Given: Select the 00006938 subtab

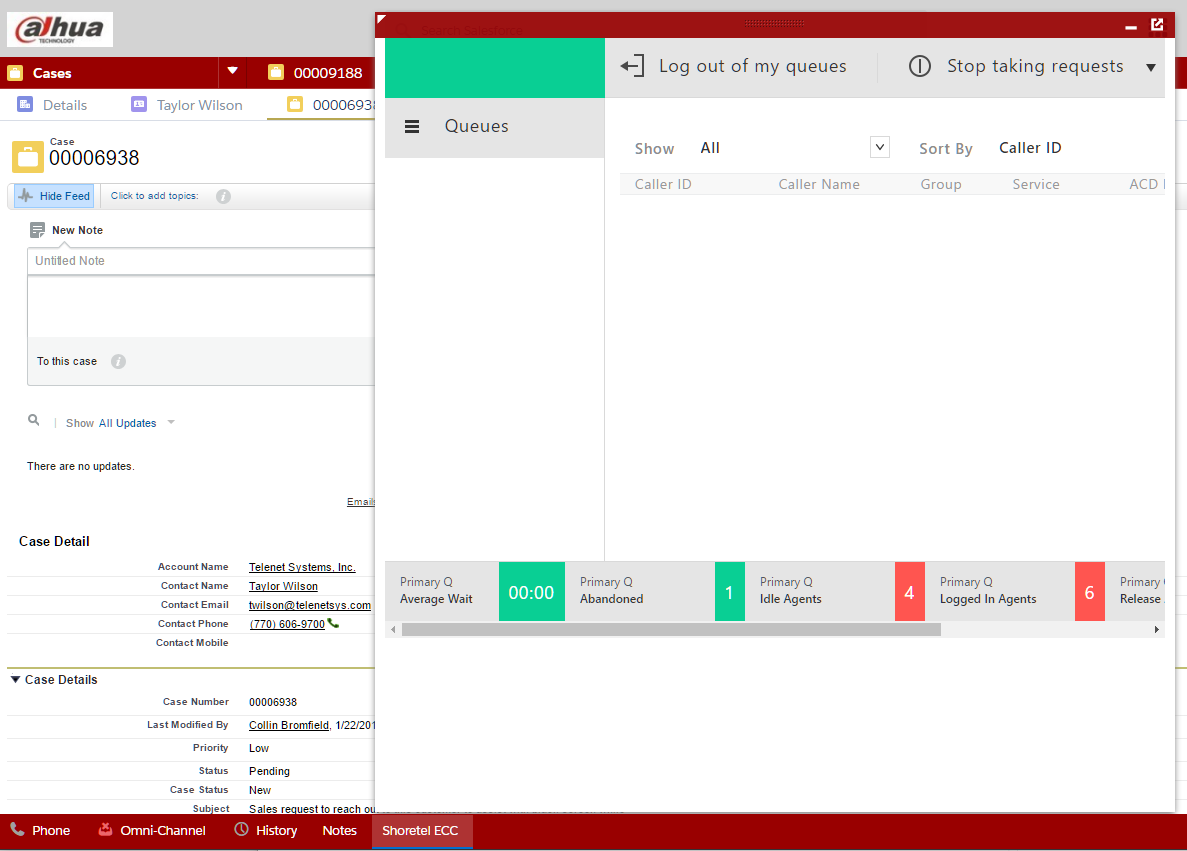Looking at the screenshot, I should pos(330,105).
